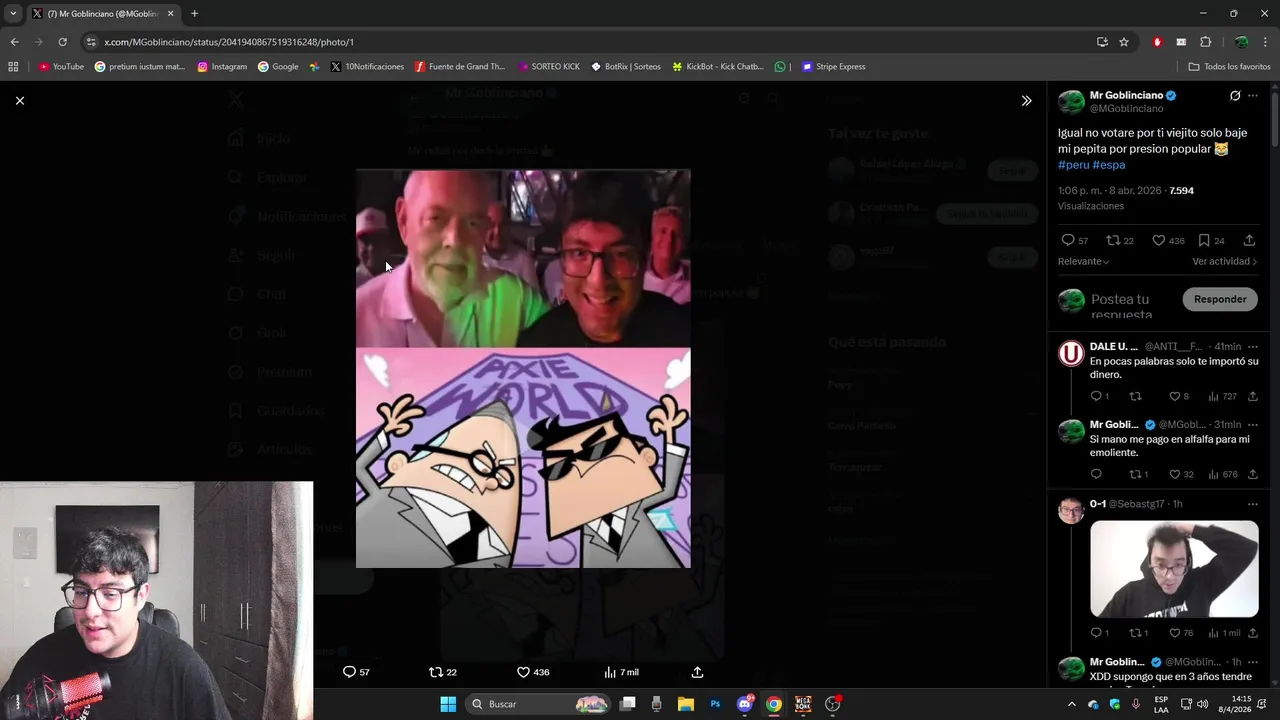Open the #peru hashtag
Viewport: 1280px width, 720px height.
[x=1073, y=165]
